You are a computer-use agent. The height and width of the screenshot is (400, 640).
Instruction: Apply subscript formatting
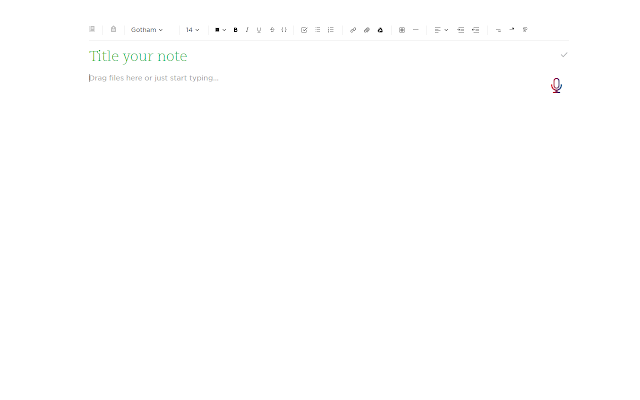[498, 30]
